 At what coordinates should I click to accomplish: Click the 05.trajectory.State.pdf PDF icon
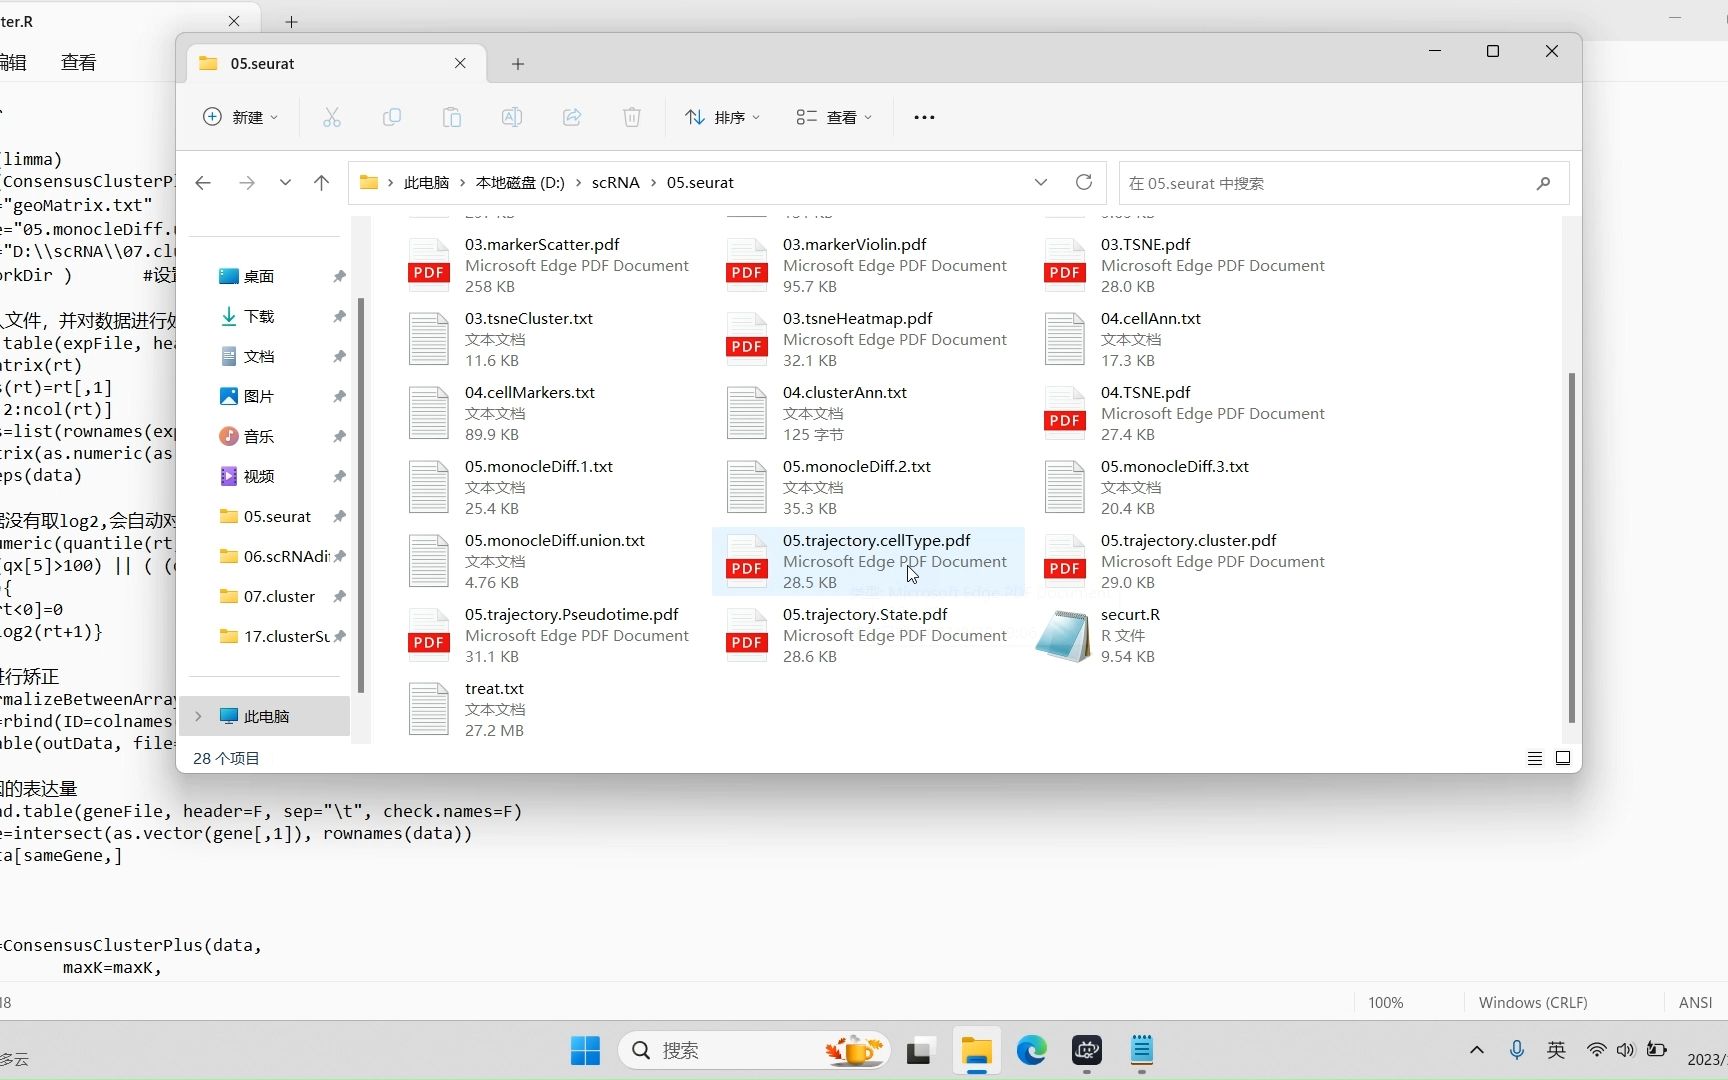point(746,635)
